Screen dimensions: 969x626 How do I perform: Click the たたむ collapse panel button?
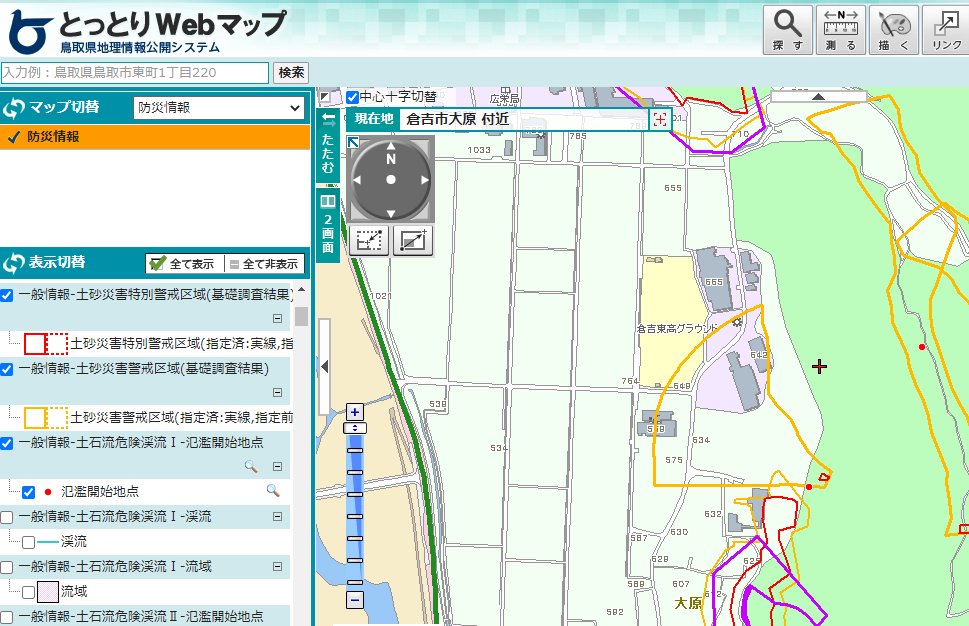(328, 146)
